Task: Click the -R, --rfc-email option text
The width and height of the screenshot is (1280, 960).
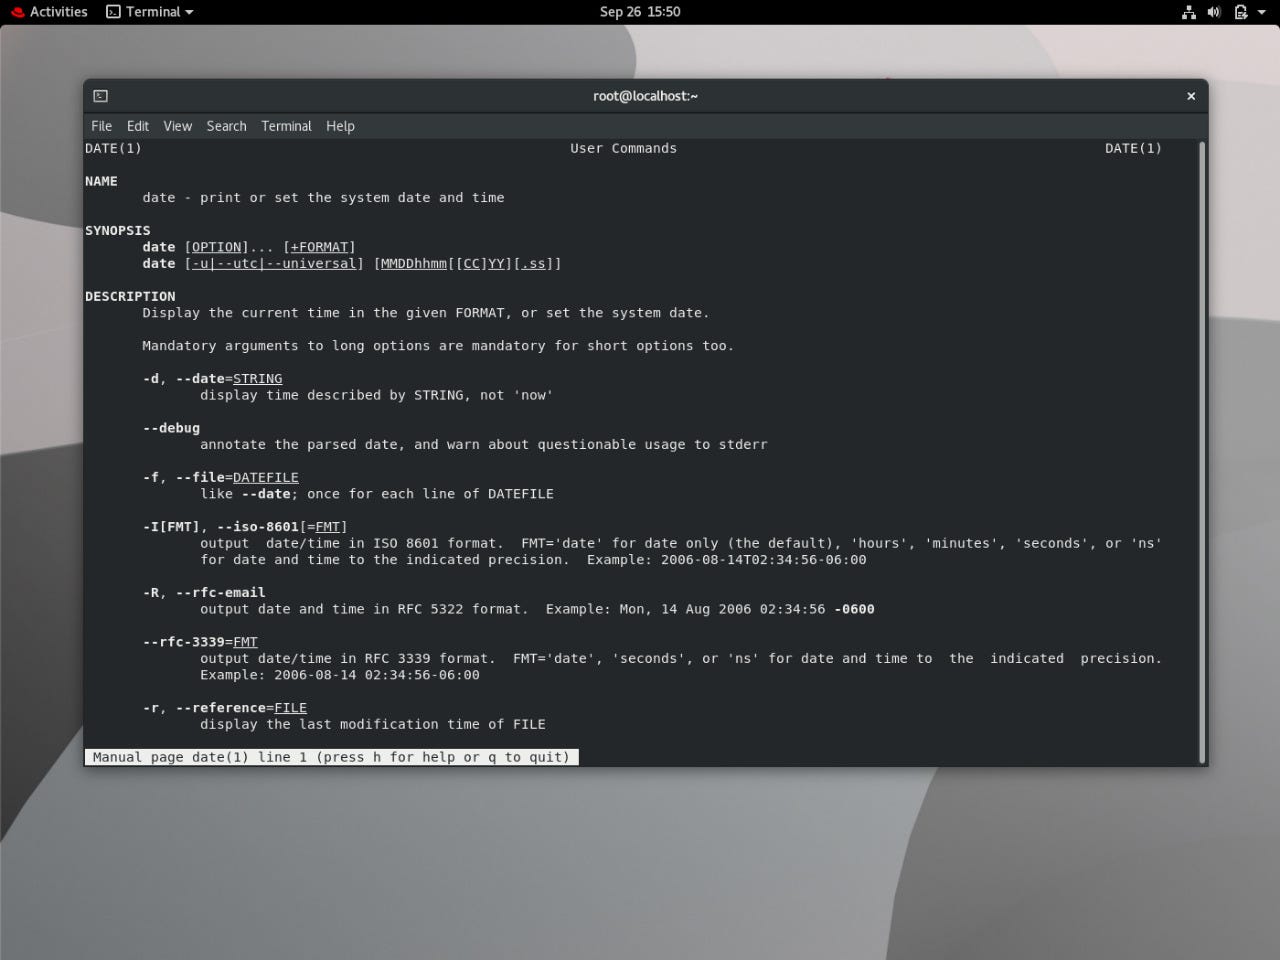Action: click(204, 593)
